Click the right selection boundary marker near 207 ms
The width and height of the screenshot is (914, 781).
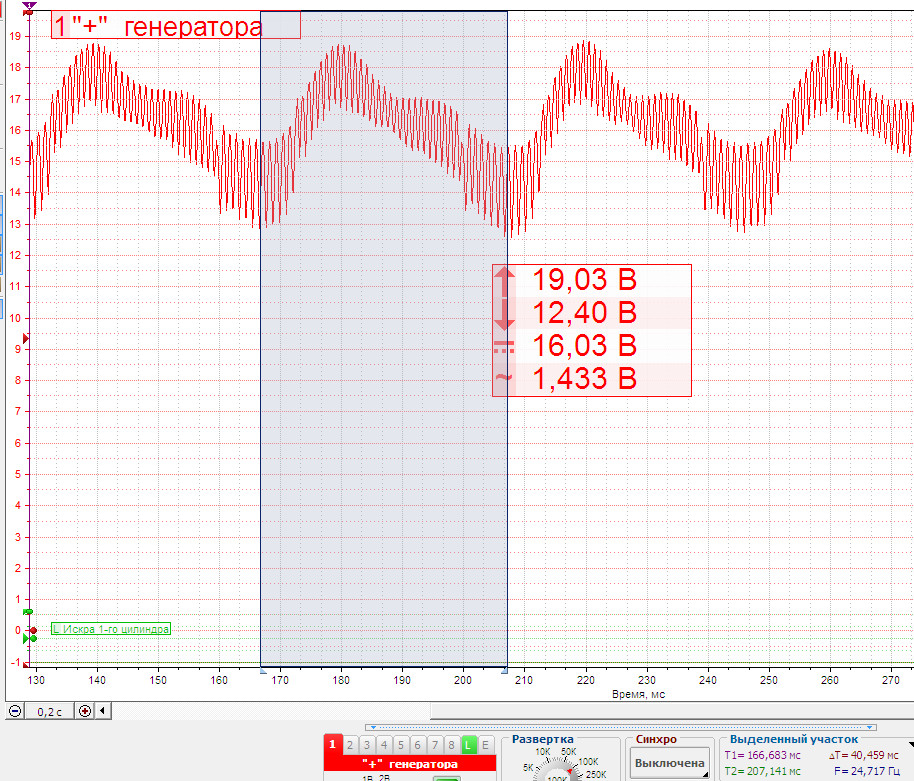[505, 671]
